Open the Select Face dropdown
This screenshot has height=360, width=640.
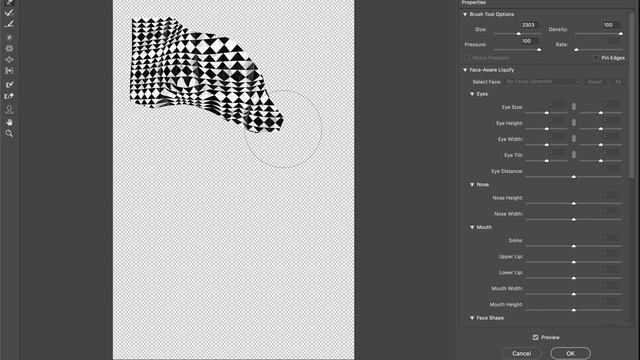pyautogui.click(x=542, y=82)
